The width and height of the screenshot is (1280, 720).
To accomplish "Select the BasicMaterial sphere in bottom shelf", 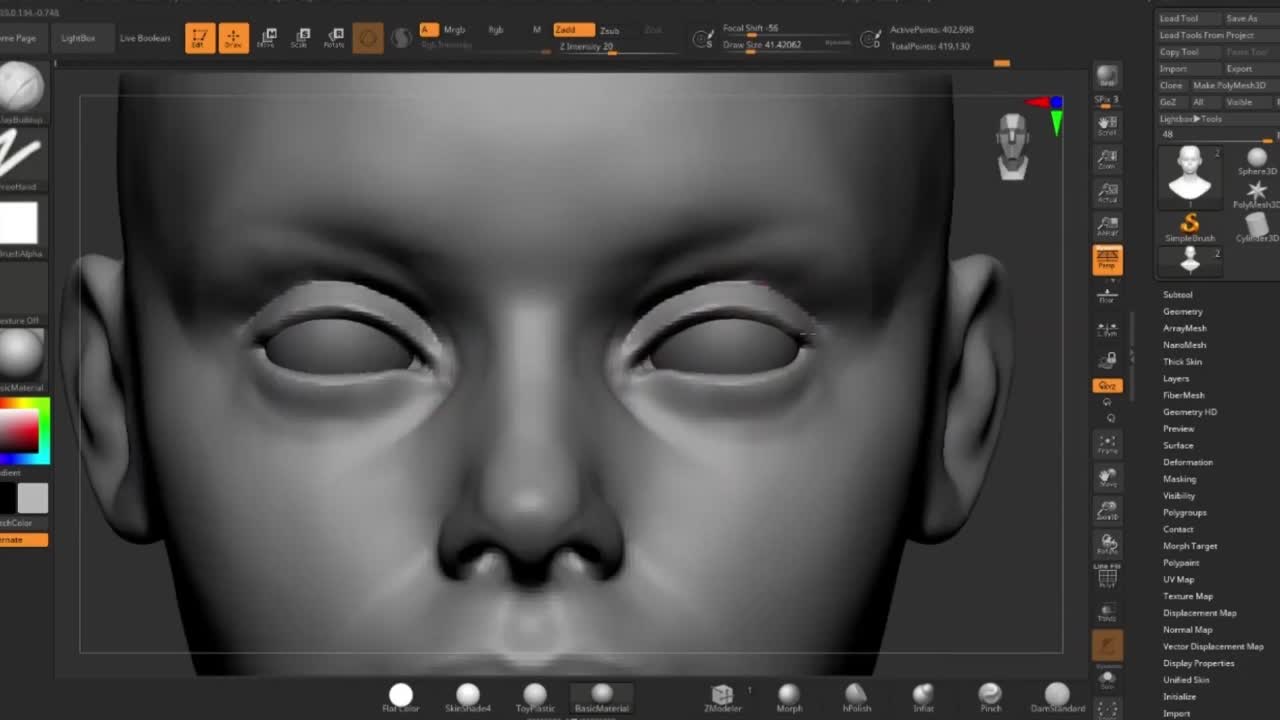I will [x=602, y=696].
